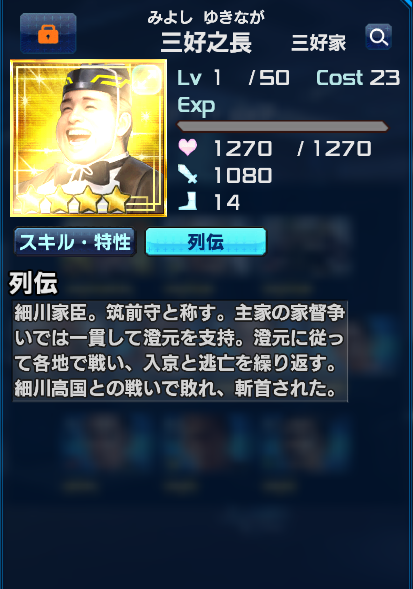Image resolution: width=413 pixels, height=589 pixels.
Task: Click the four gold stars rarity row
Action: pos(72,199)
